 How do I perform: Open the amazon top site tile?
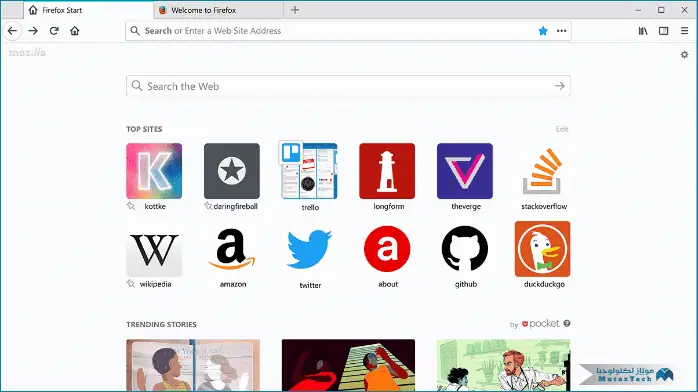pos(231,249)
